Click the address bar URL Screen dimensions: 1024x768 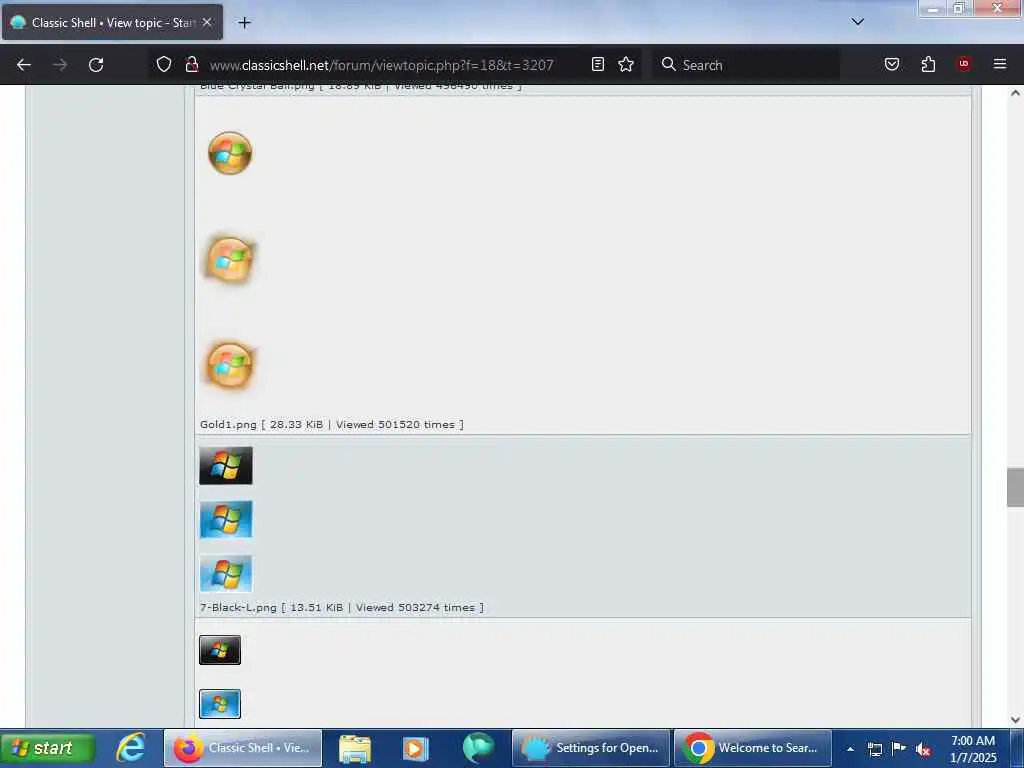(x=381, y=65)
